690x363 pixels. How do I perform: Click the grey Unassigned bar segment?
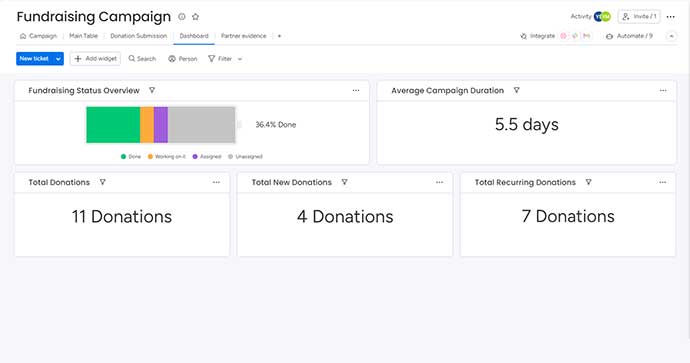click(202, 125)
